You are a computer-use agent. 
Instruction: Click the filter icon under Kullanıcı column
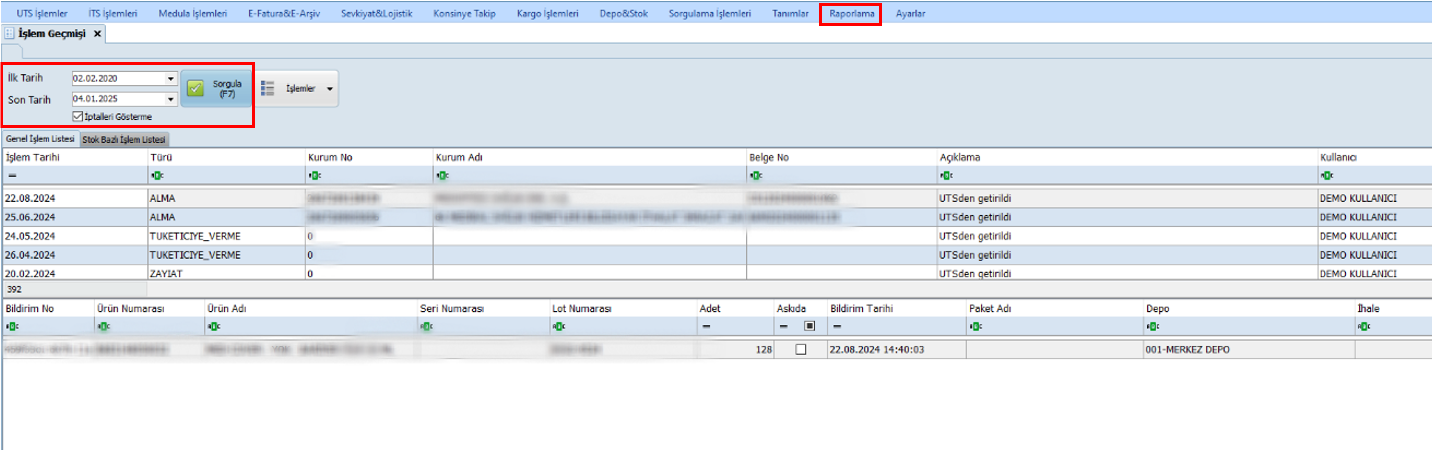[x=1326, y=175]
